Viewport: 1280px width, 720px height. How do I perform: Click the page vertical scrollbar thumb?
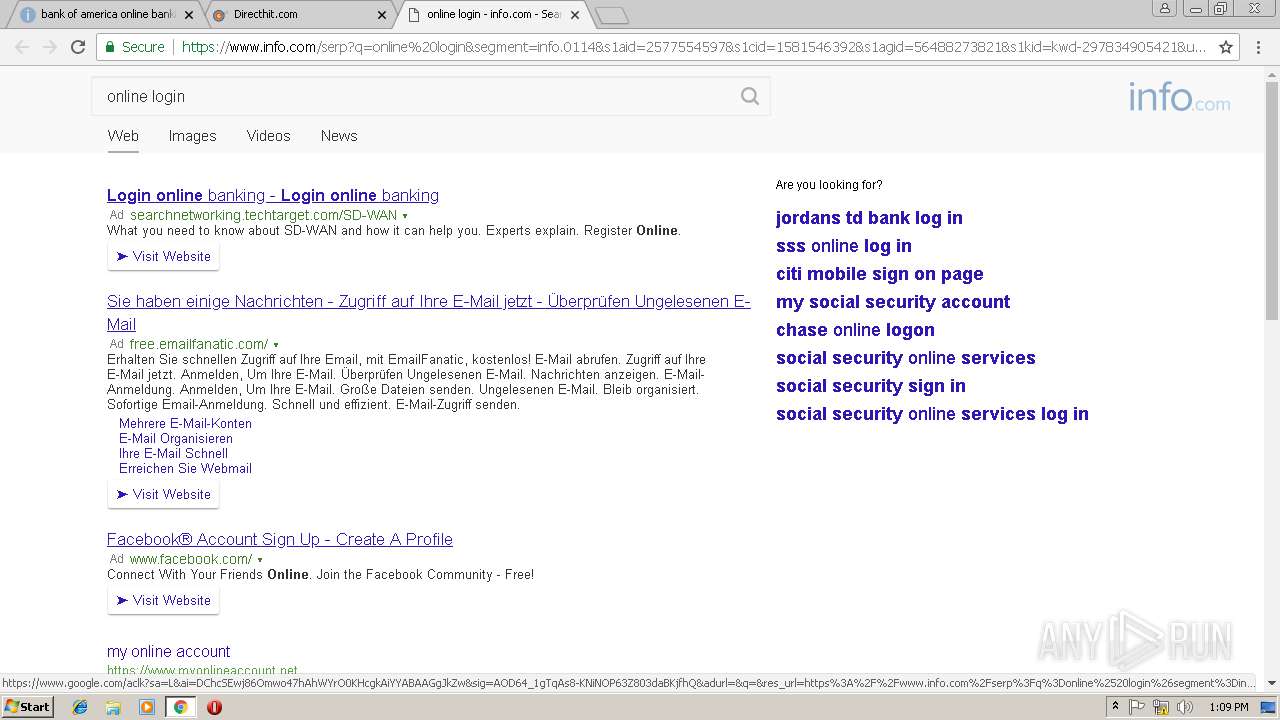(1272, 200)
